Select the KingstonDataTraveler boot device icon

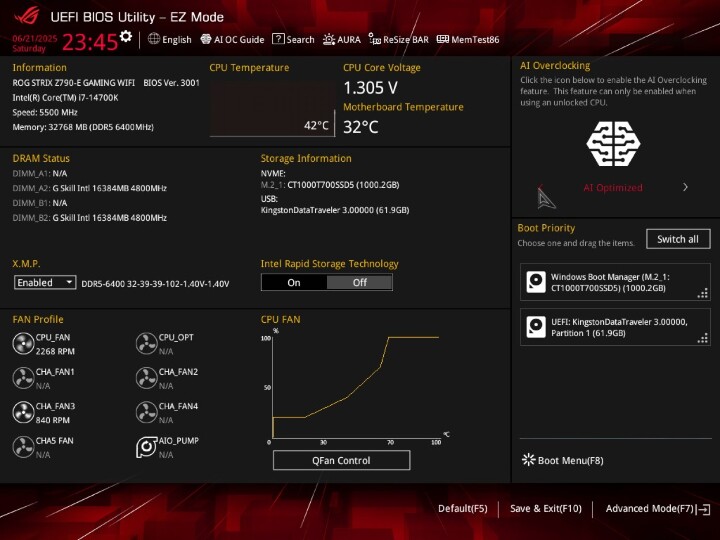(536, 326)
